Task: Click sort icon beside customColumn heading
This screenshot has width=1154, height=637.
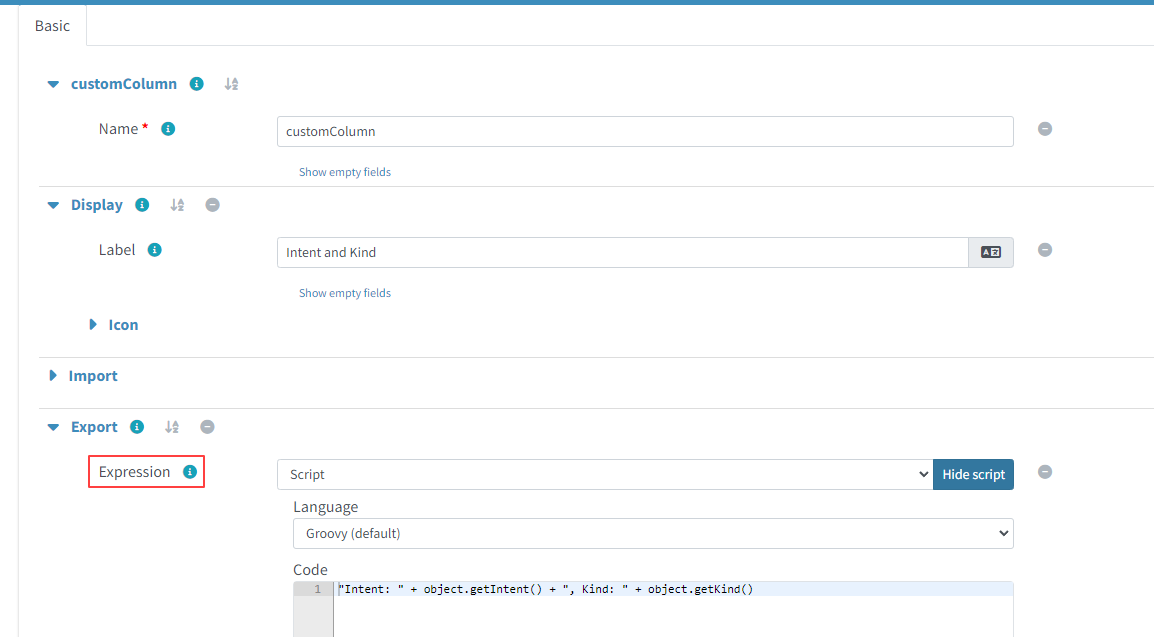Action: pyautogui.click(x=231, y=84)
